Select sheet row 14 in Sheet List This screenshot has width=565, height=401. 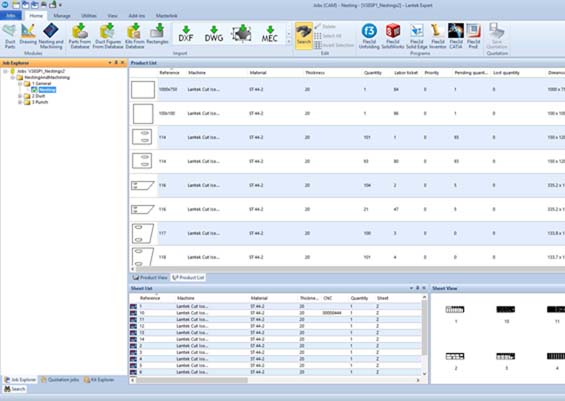tap(276, 339)
